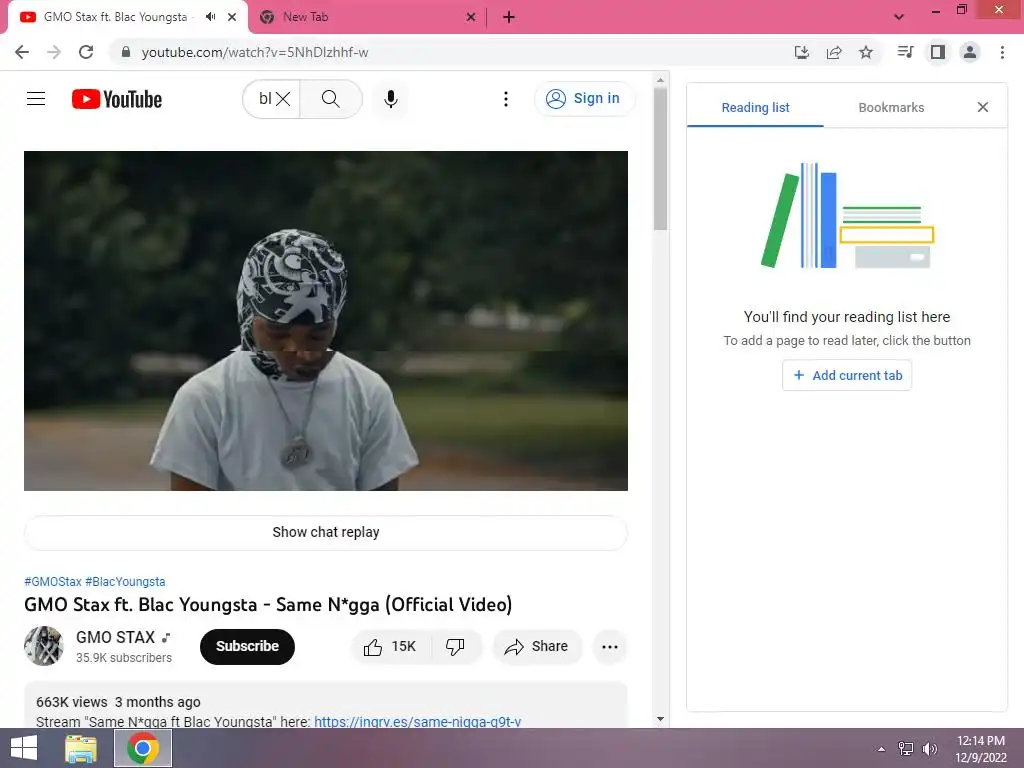Install app icon in address bar

pos(801,52)
